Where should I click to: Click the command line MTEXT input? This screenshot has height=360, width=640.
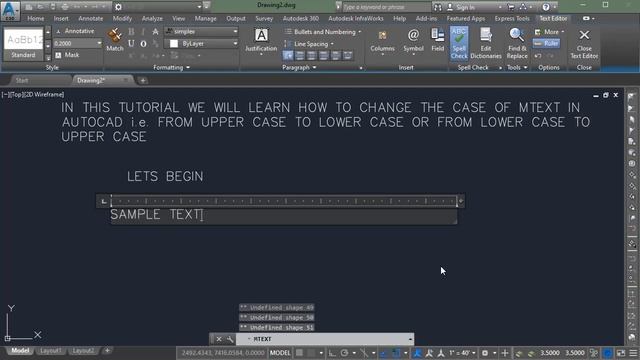[324, 339]
